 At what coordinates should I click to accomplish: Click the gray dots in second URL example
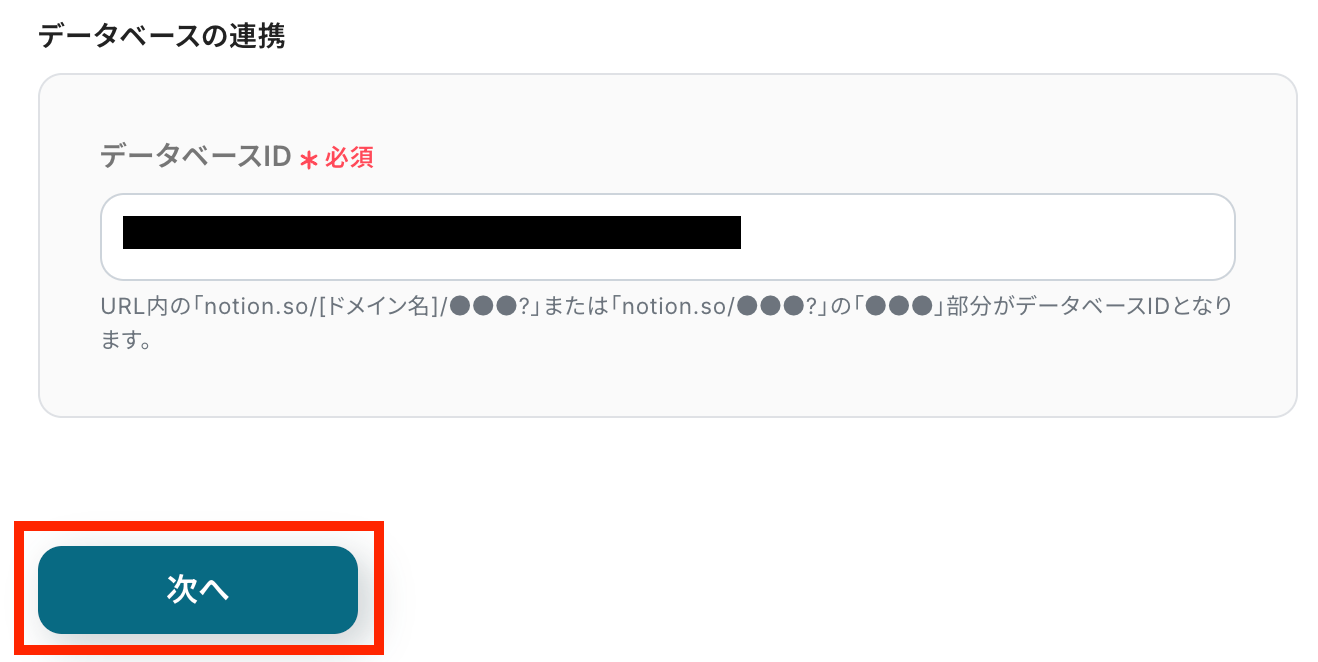(770, 306)
